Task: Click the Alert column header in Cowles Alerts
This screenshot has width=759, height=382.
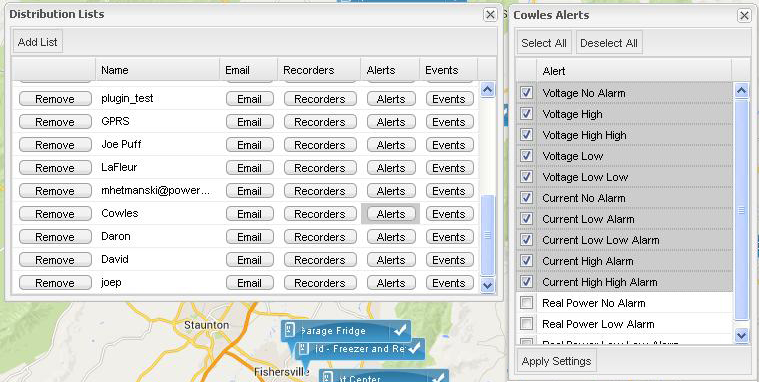Action: click(x=634, y=71)
